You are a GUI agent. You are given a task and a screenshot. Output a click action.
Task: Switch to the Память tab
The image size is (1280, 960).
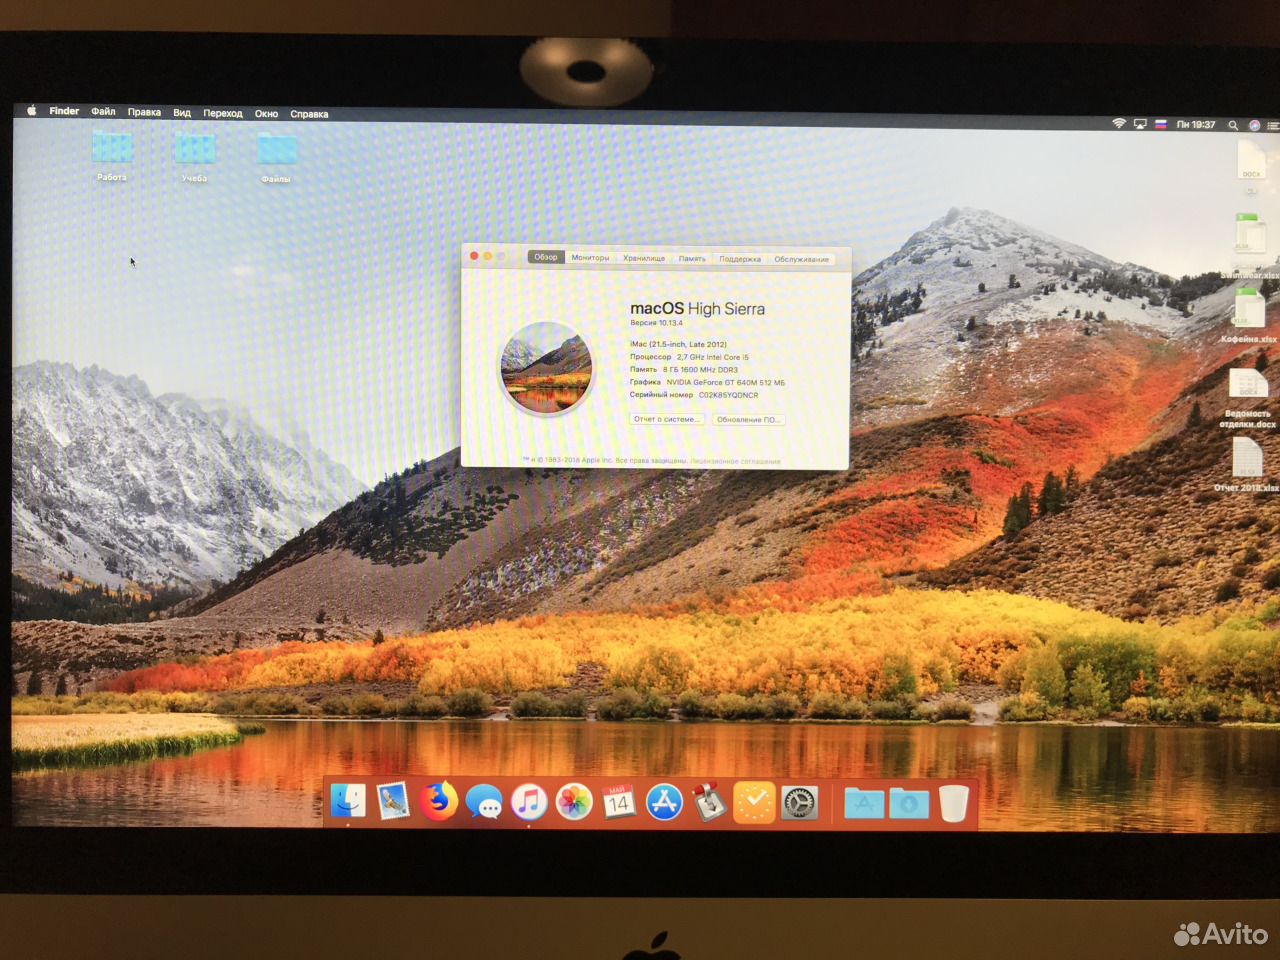click(x=692, y=259)
